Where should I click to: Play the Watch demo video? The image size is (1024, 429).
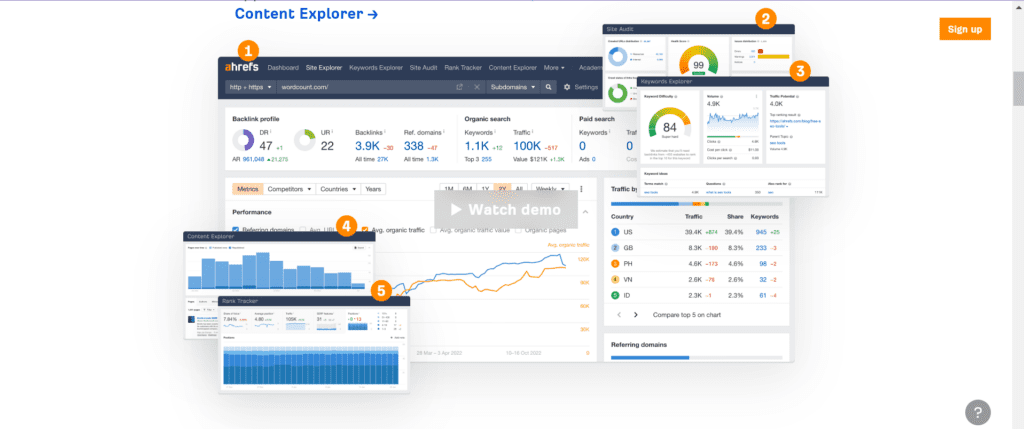[505, 209]
